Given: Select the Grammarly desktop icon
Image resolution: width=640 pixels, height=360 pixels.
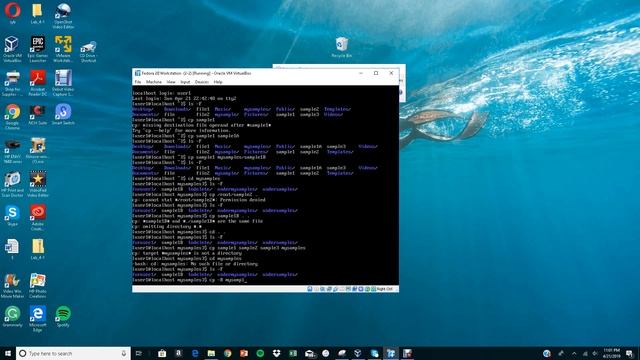Looking at the screenshot, I should tap(12, 317).
